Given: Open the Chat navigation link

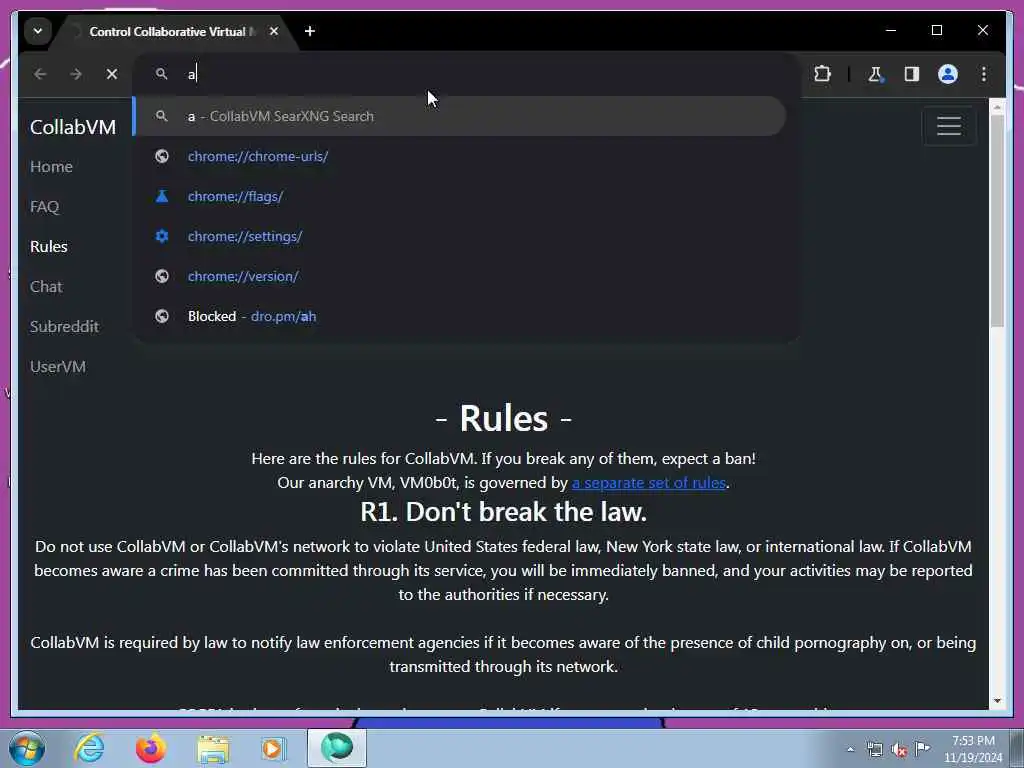Looking at the screenshot, I should tap(46, 286).
